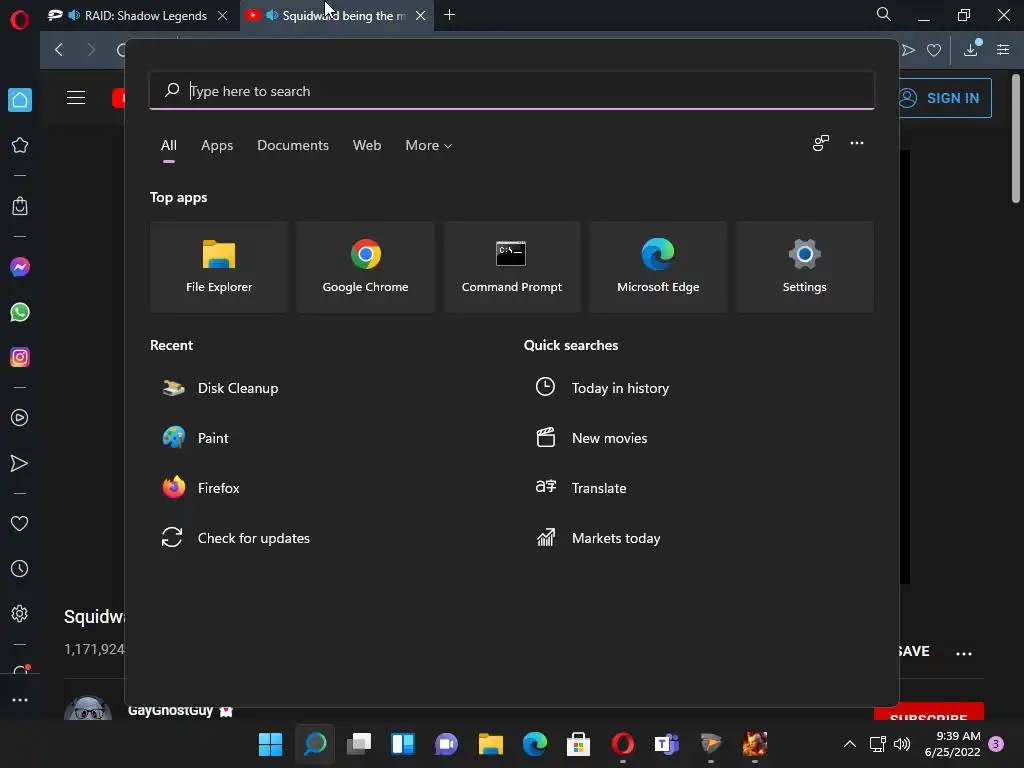
Task: Go back in Opera browser
Action: click(x=59, y=50)
